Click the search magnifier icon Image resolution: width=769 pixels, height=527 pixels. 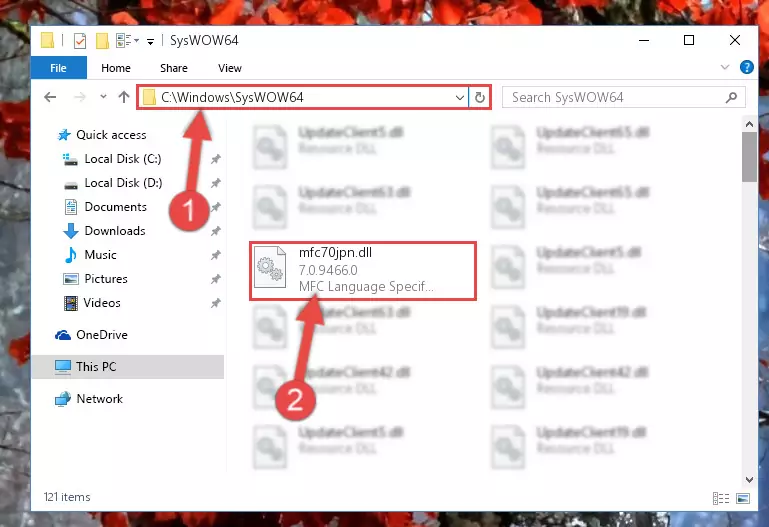coord(731,98)
